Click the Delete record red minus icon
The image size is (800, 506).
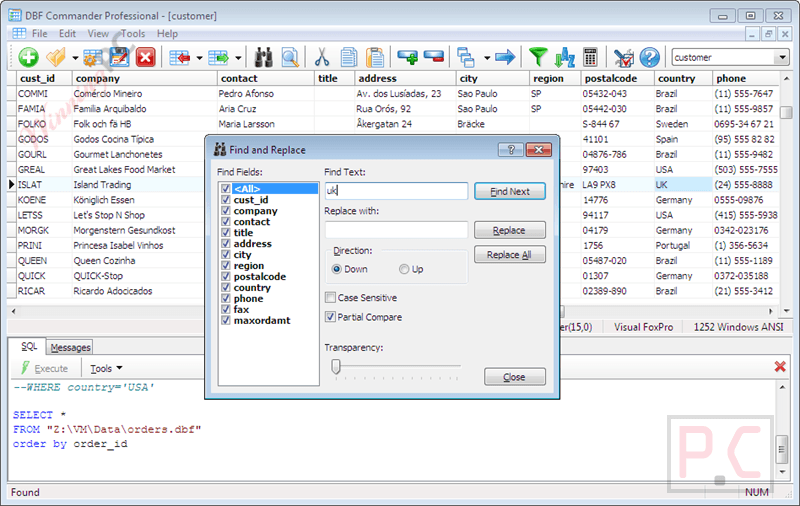(x=434, y=57)
